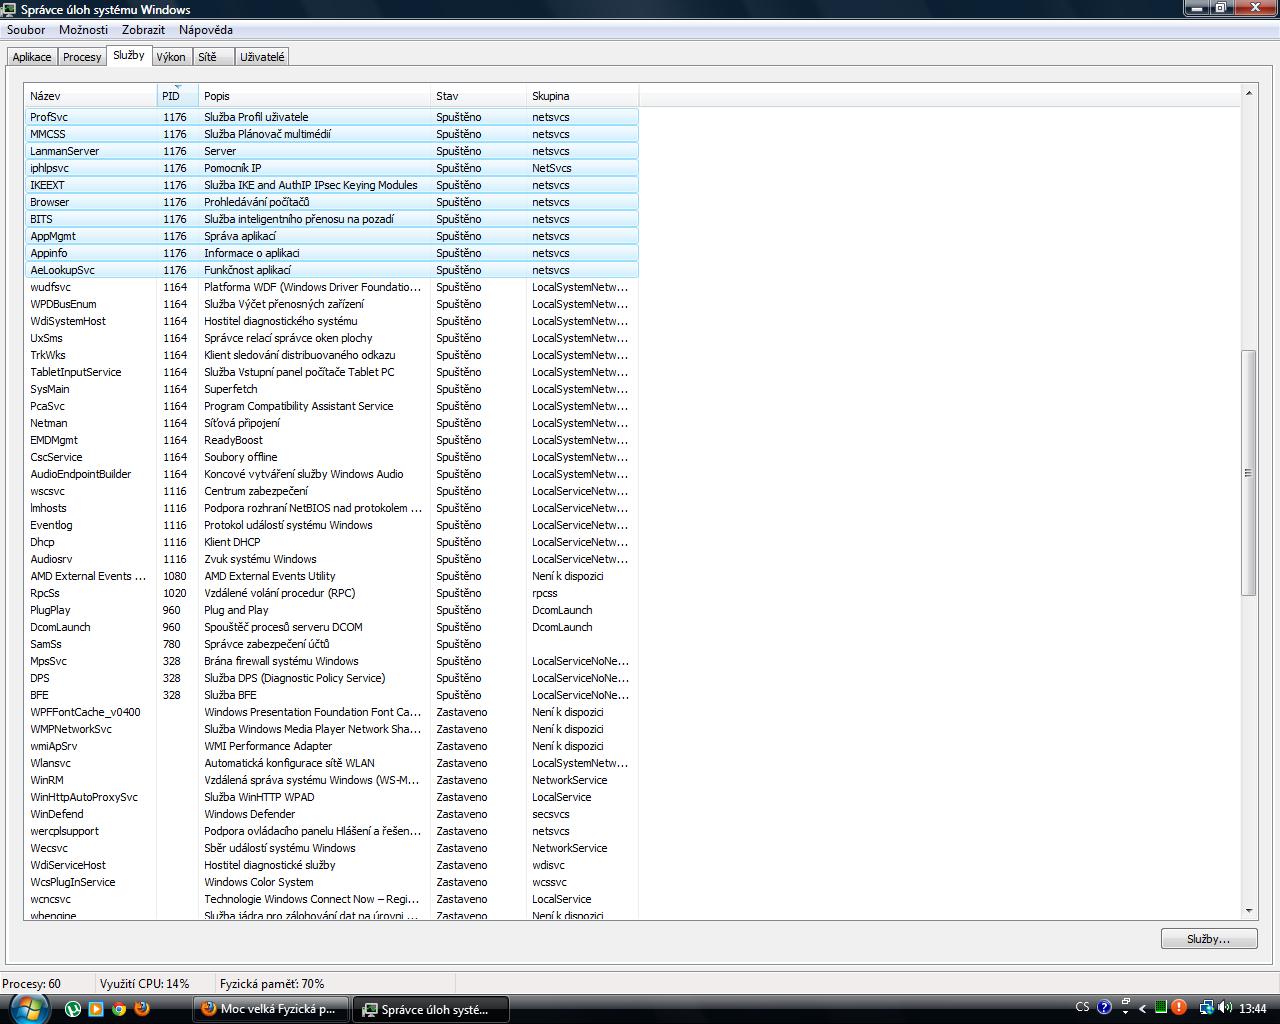Select the AudioEndpointBuilder service row
The image size is (1280, 1024).
(x=331, y=474)
